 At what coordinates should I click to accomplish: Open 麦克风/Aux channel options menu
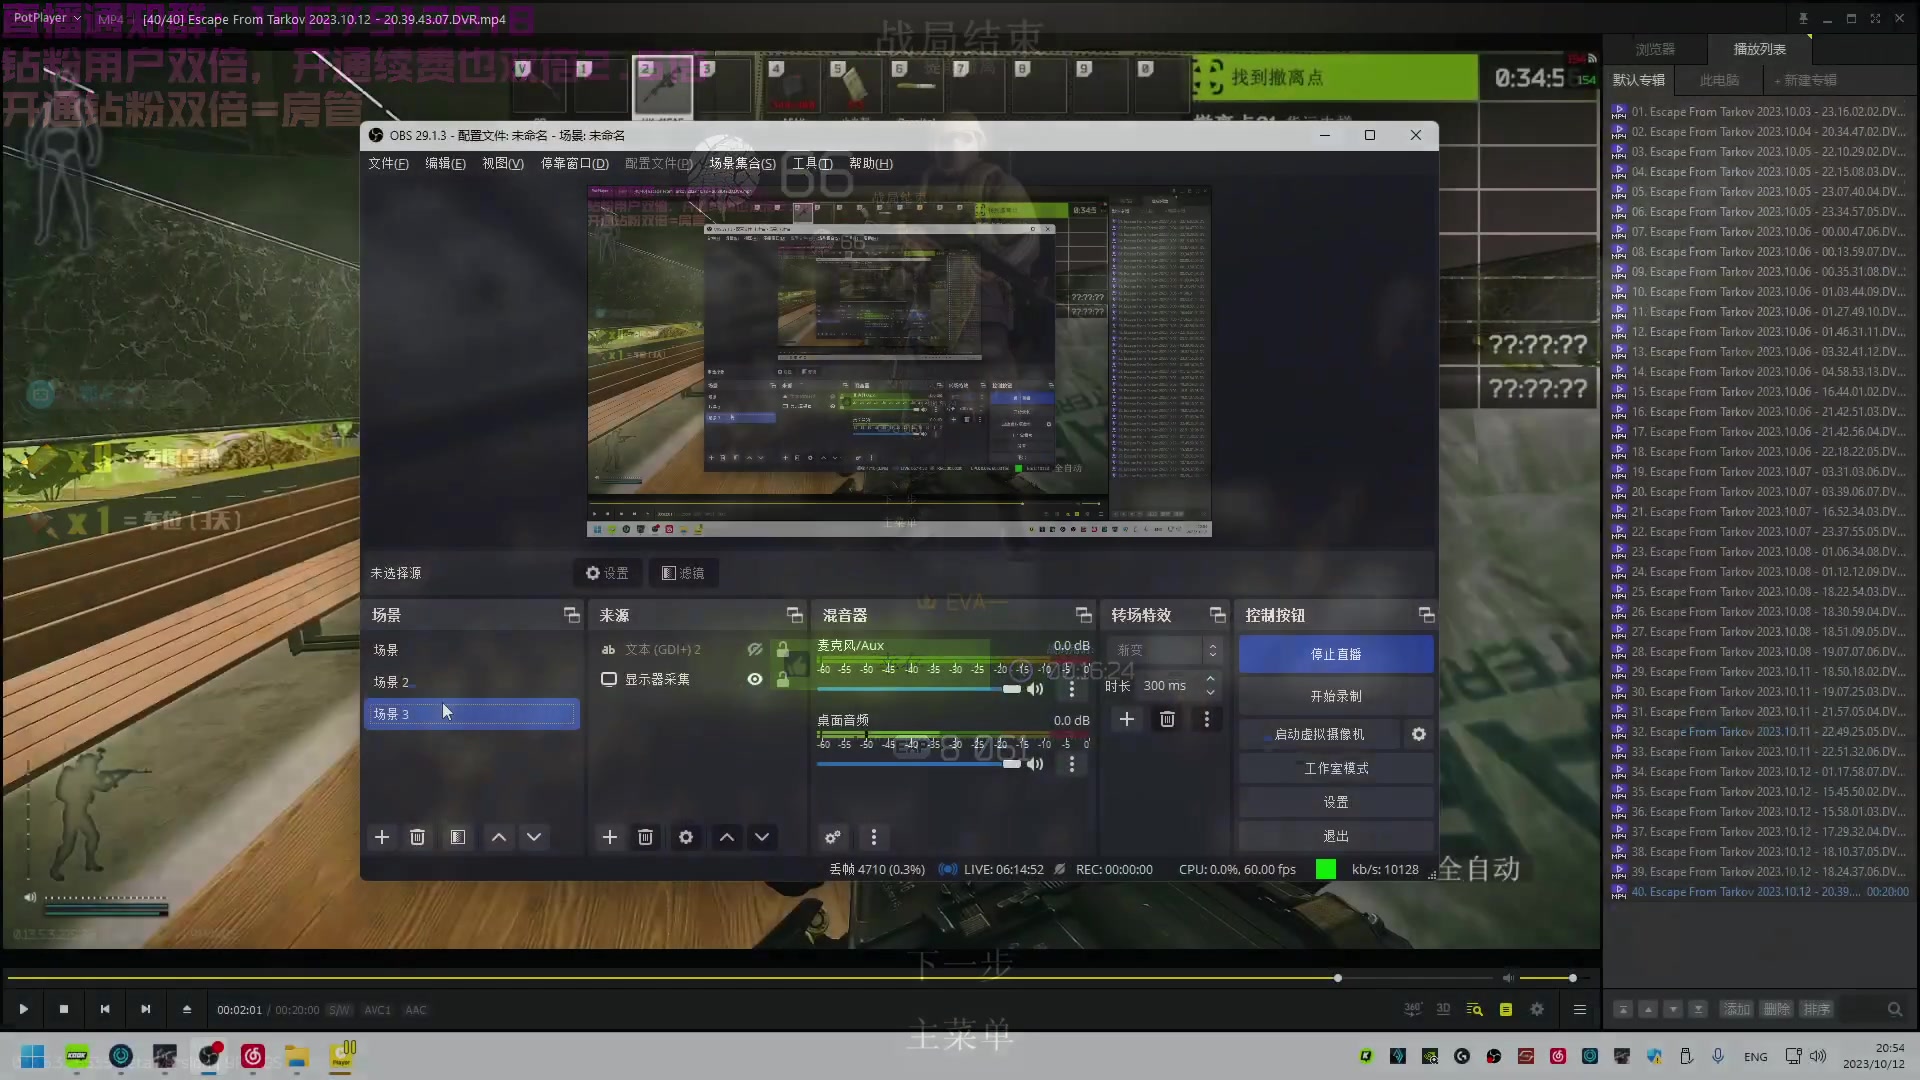coord(1072,689)
